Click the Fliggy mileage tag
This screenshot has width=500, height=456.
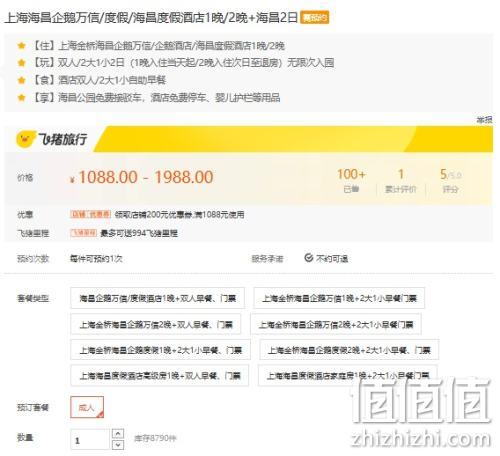tap(83, 233)
